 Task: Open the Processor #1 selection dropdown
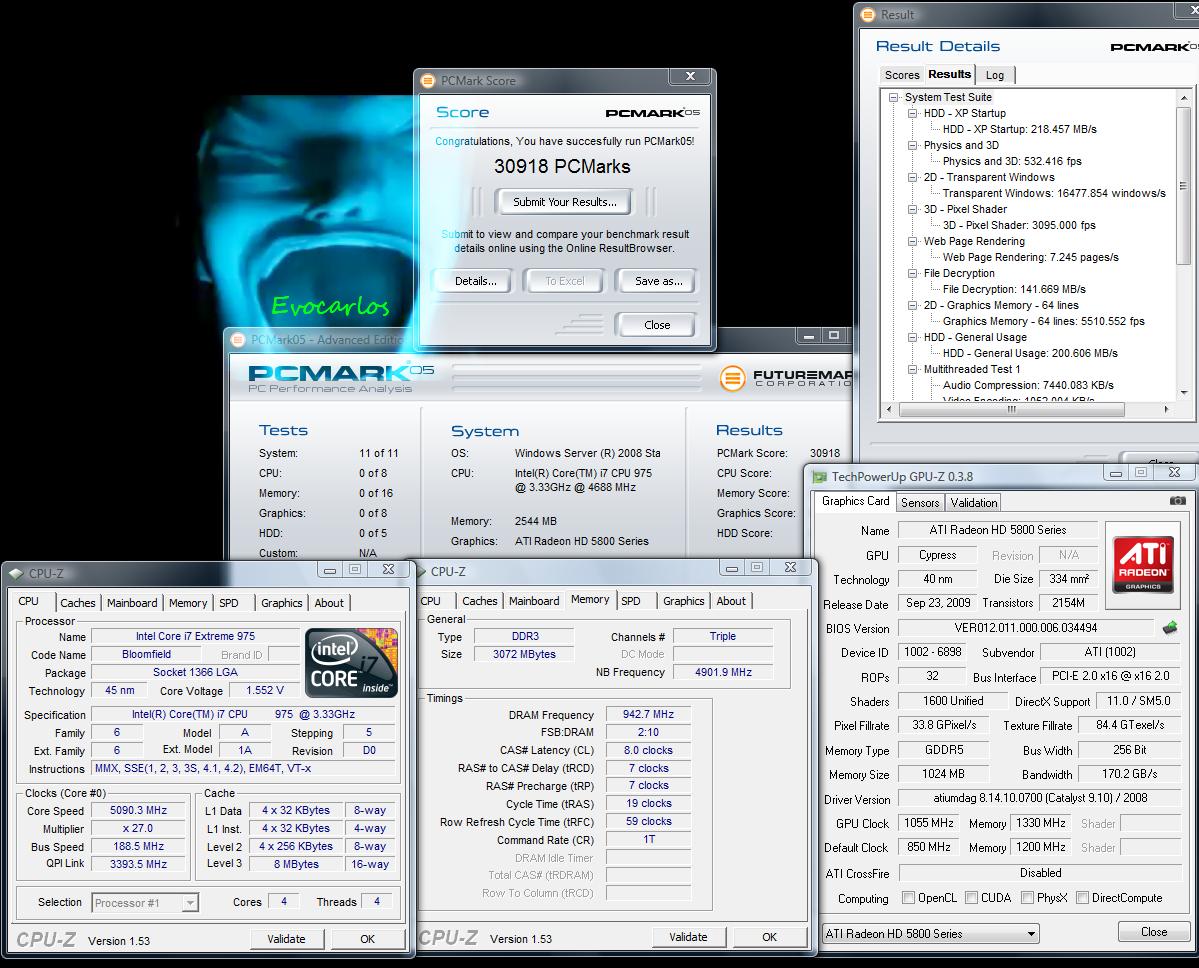145,903
